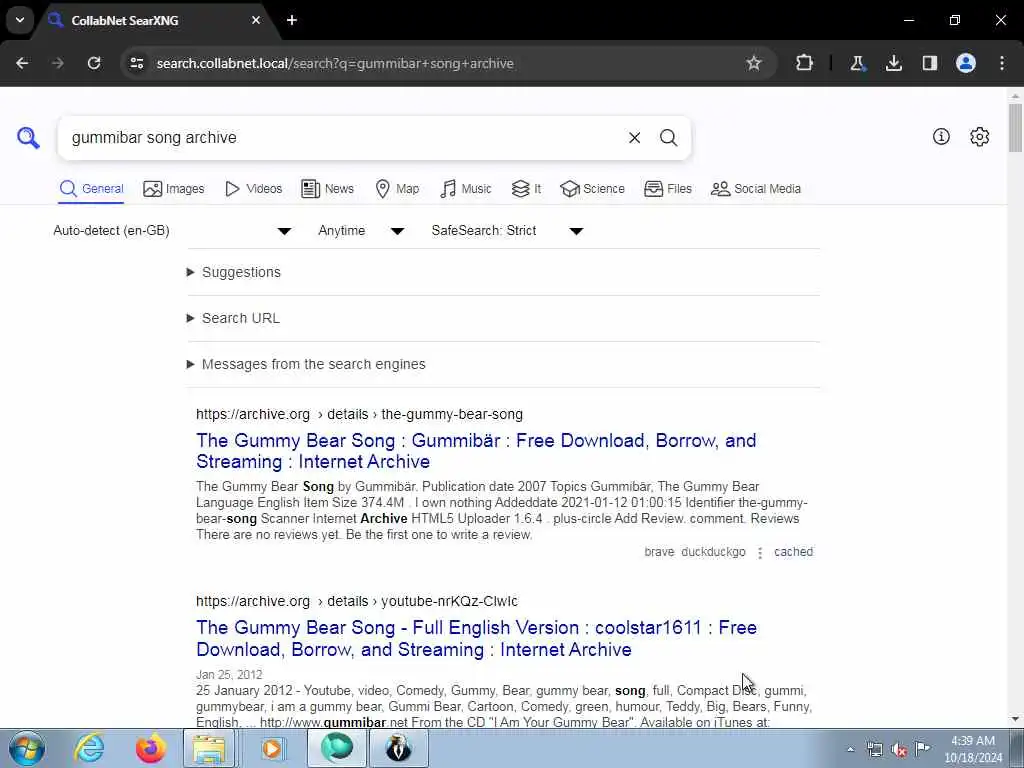Click archive.org the-gummy-bear-song URL
This screenshot has height=768, width=1024.
359,415
